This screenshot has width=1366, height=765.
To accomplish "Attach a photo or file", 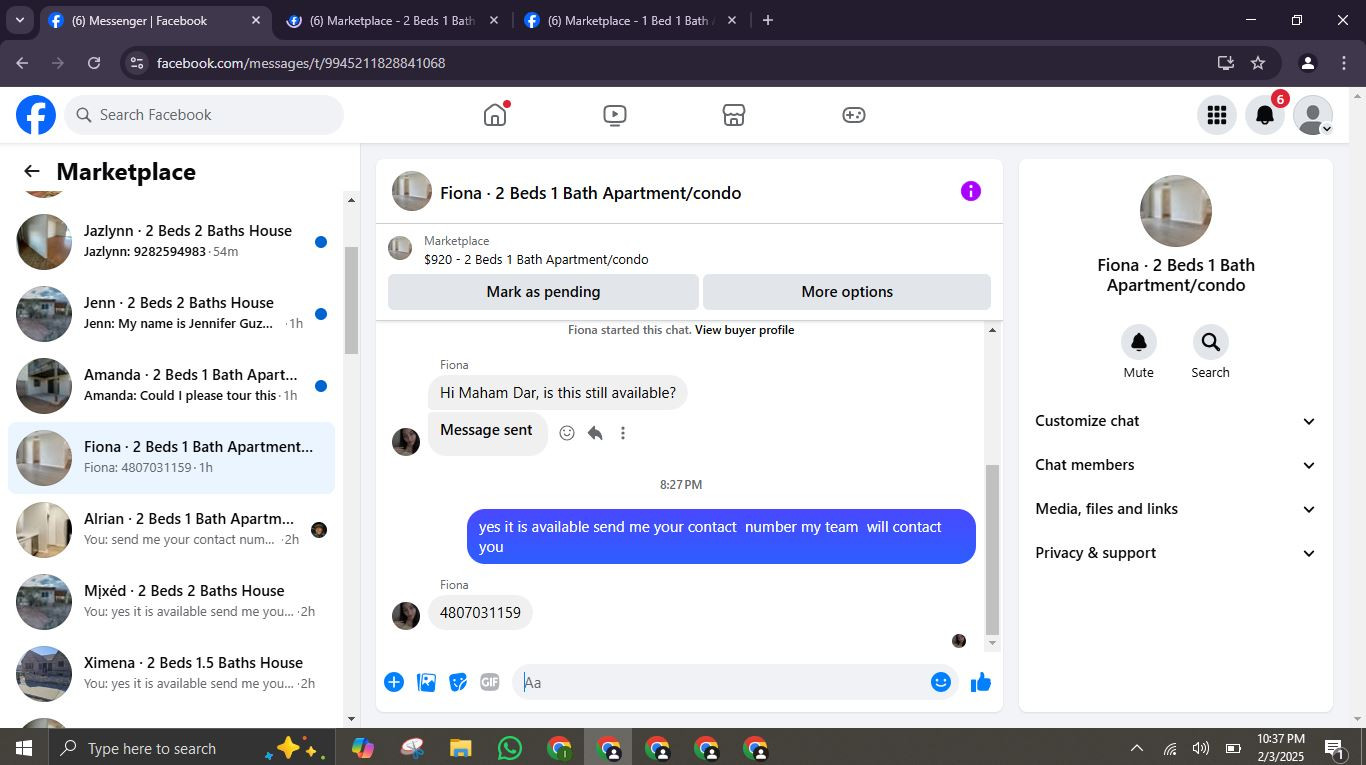I will point(426,682).
